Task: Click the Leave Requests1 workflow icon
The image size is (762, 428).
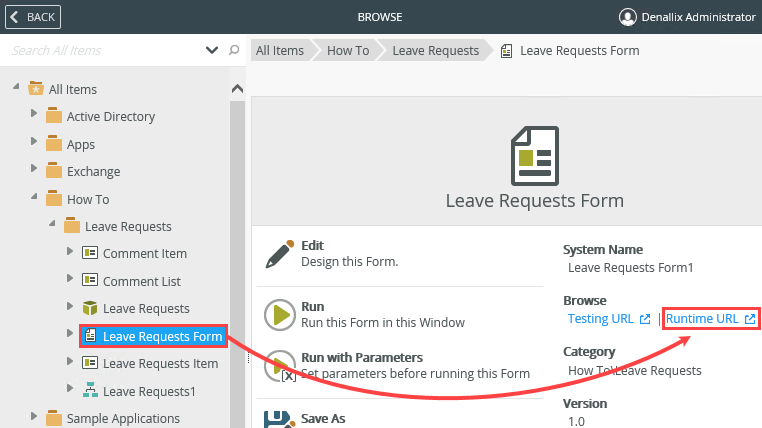Action: [x=89, y=390]
